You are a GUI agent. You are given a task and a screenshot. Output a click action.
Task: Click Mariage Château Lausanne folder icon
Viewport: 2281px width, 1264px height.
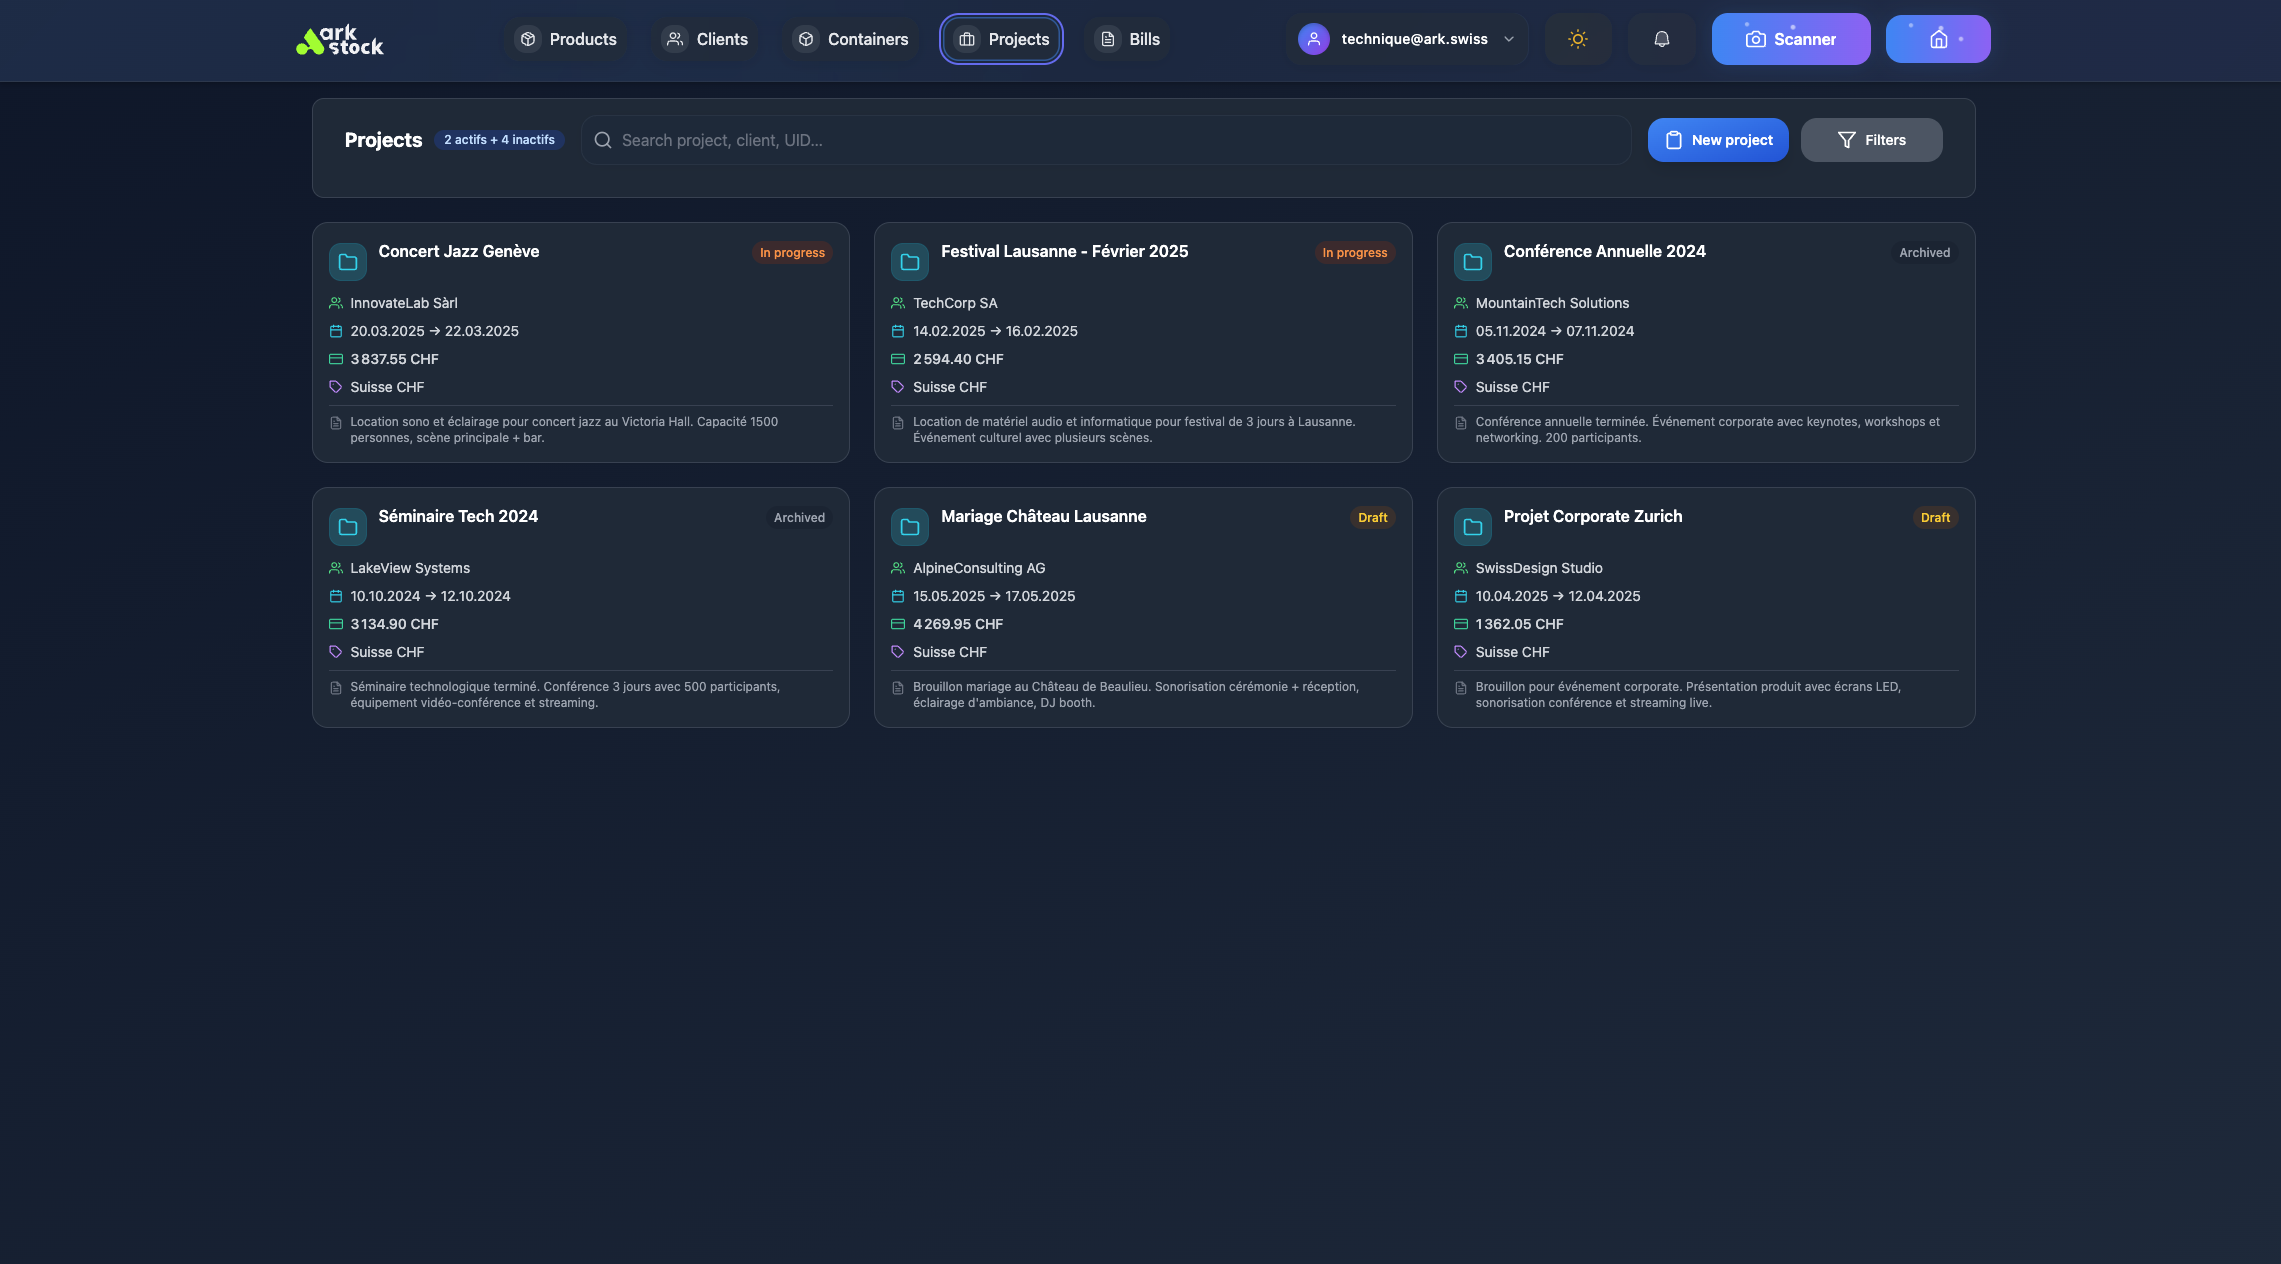pos(910,527)
